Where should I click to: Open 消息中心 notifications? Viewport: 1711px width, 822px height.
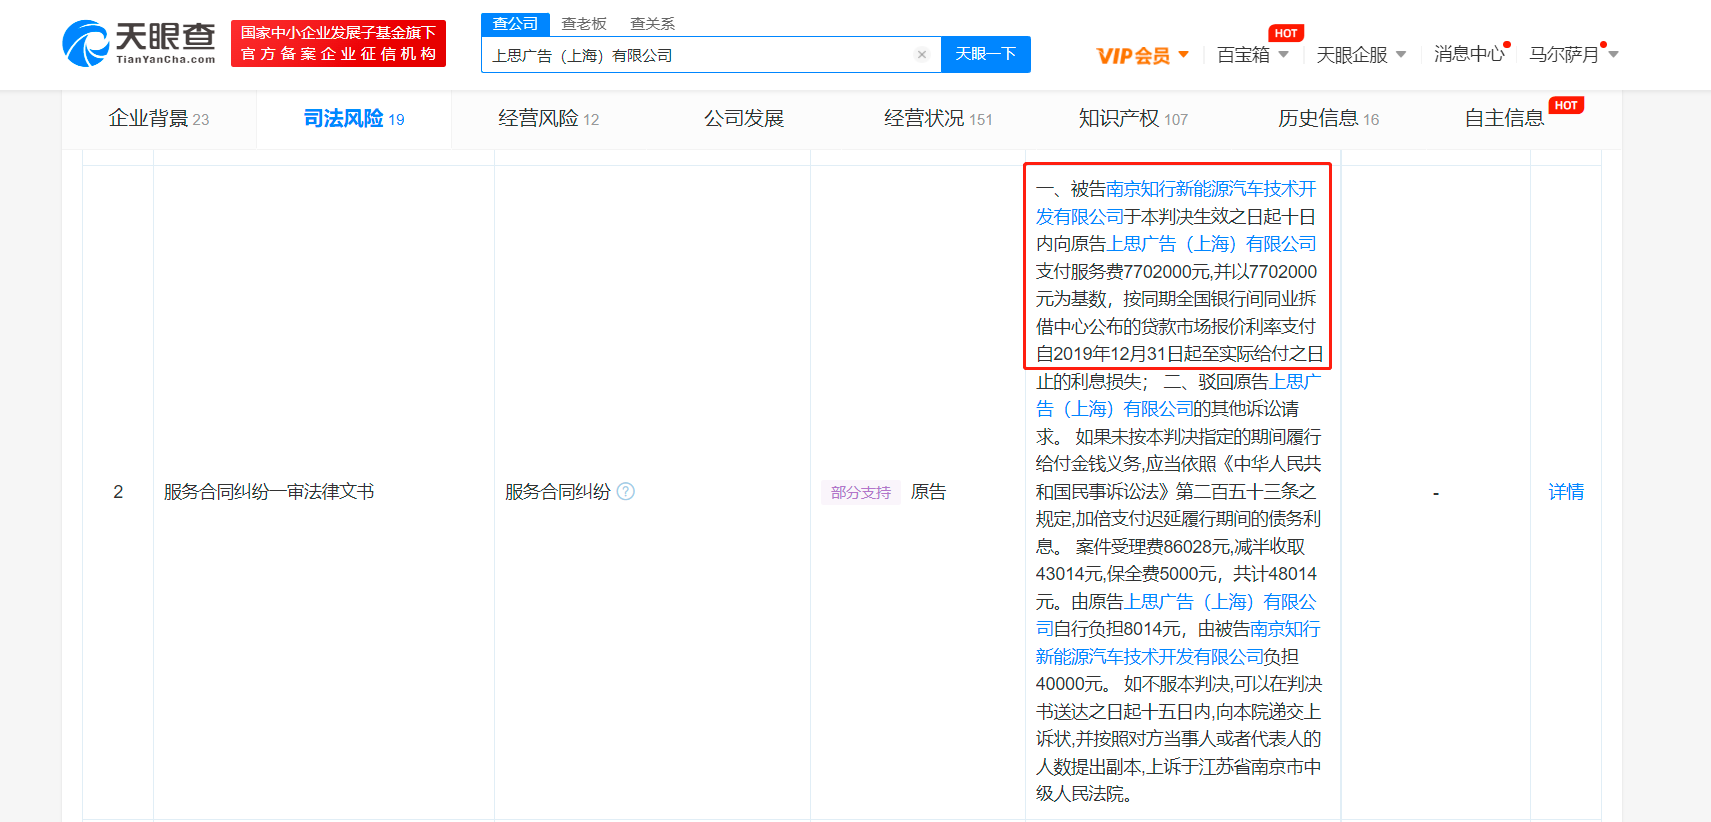click(1469, 54)
